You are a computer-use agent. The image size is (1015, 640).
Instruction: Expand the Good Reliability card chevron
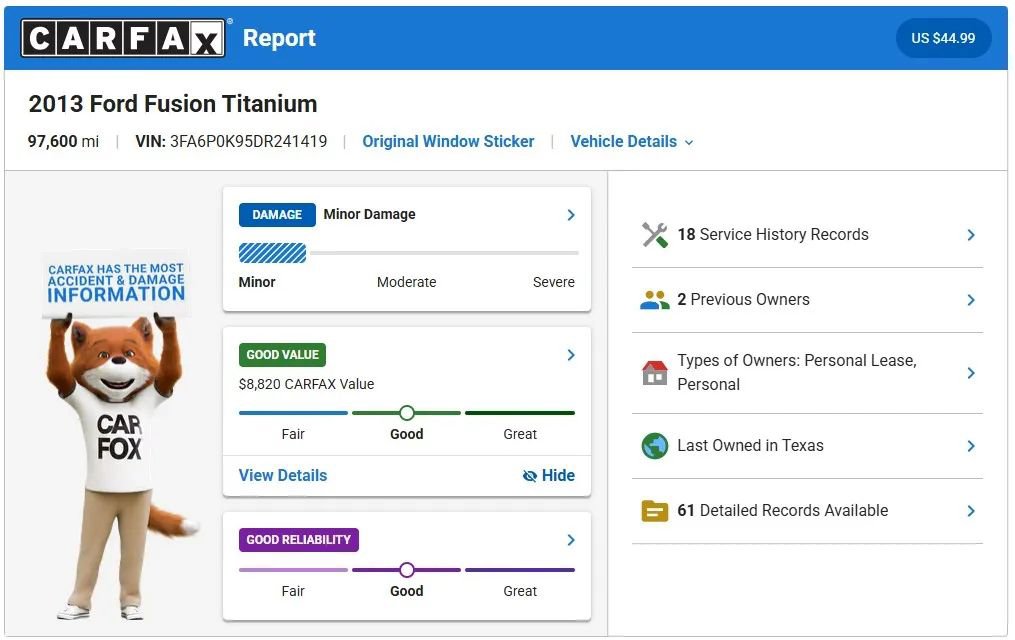[x=570, y=539]
